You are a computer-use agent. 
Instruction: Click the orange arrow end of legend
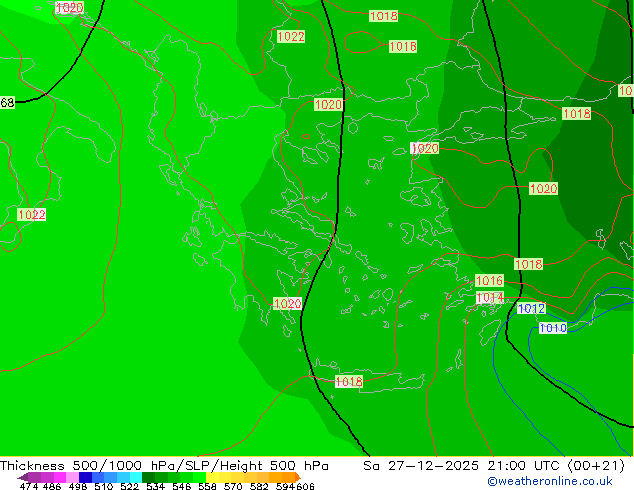pyautogui.click(x=298, y=477)
